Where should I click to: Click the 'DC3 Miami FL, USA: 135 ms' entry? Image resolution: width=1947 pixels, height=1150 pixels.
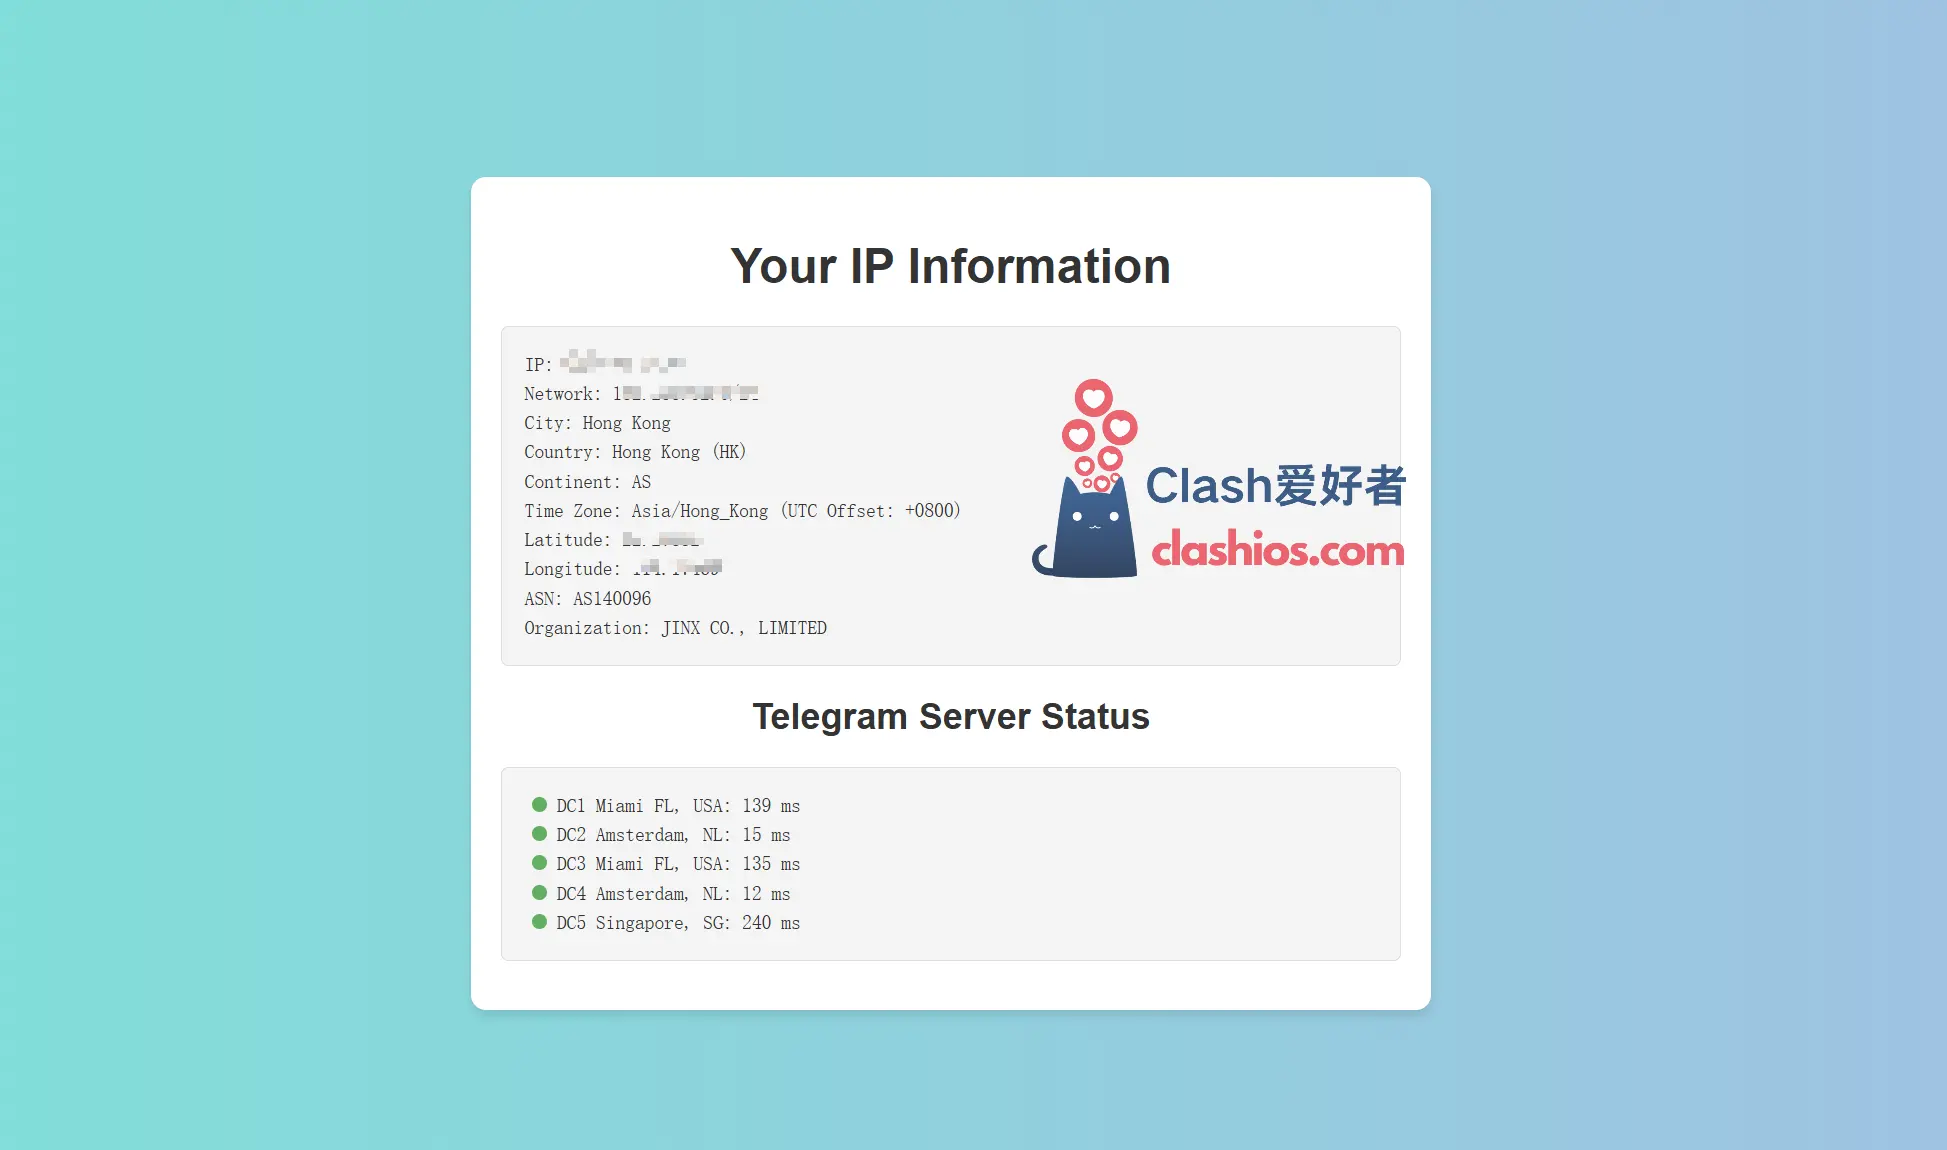678,864
